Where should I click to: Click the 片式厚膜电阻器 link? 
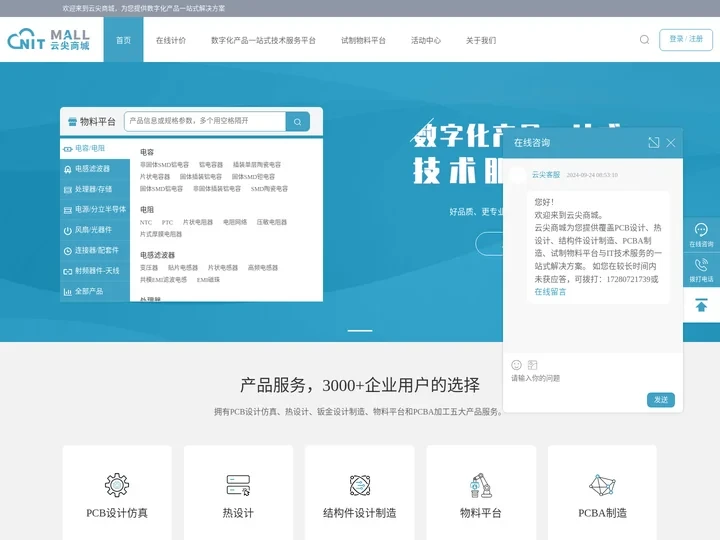click(161, 234)
